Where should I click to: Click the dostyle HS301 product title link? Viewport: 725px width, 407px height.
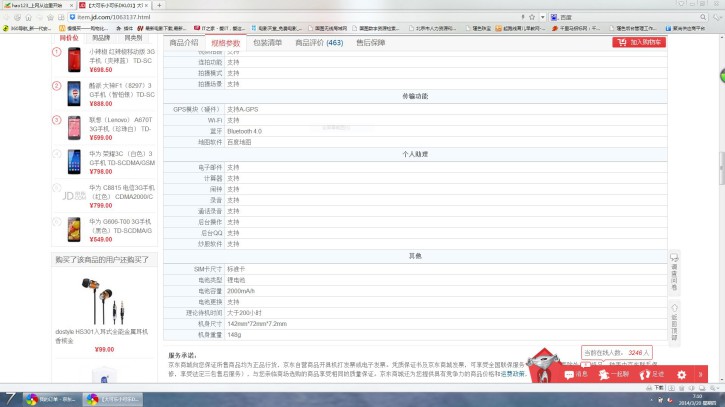tap(102, 336)
